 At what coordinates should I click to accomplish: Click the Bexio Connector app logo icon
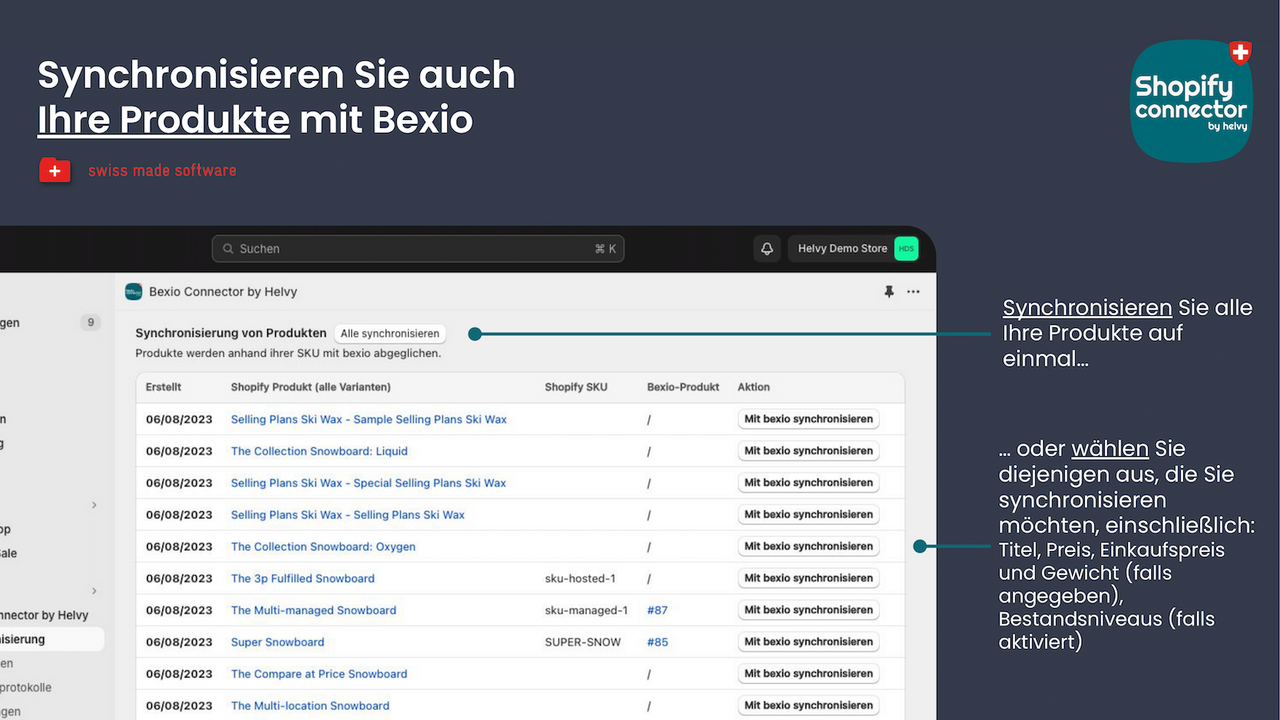134,292
